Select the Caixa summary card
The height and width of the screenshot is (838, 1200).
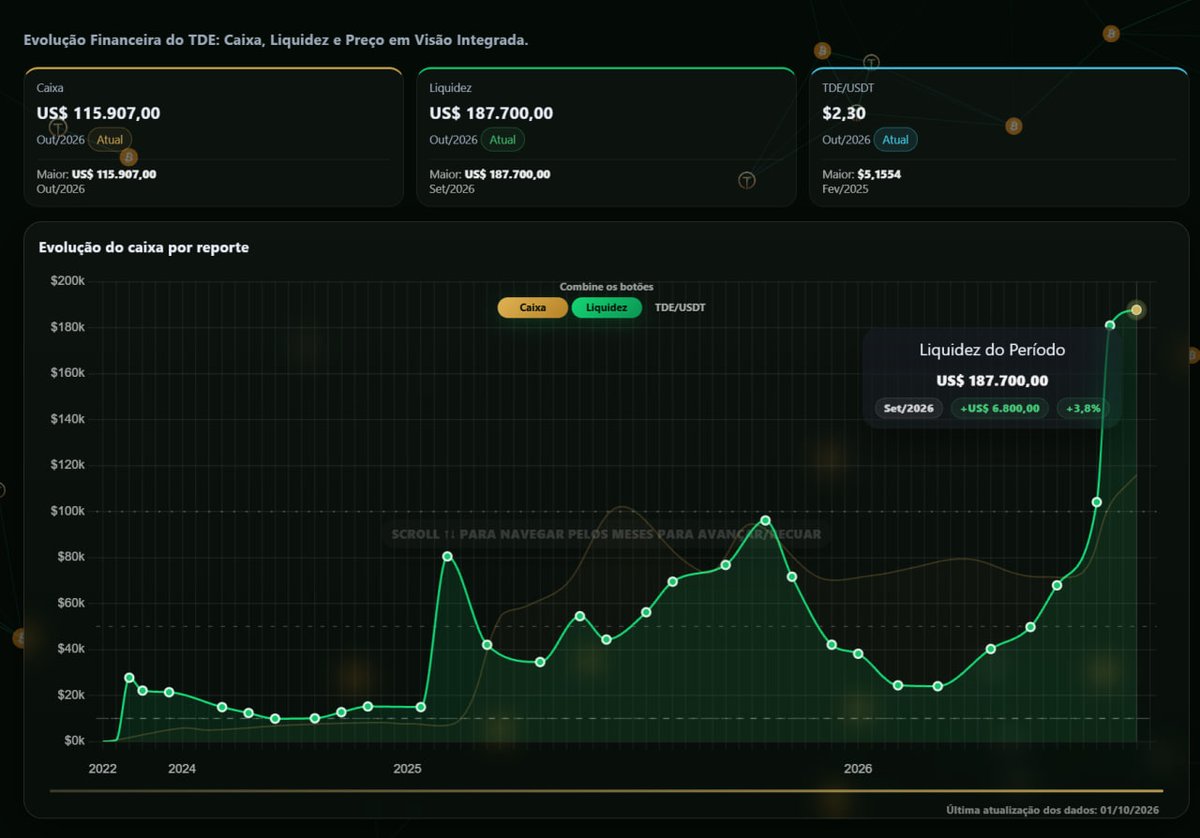pyautogui.click(x=213, y=137)
